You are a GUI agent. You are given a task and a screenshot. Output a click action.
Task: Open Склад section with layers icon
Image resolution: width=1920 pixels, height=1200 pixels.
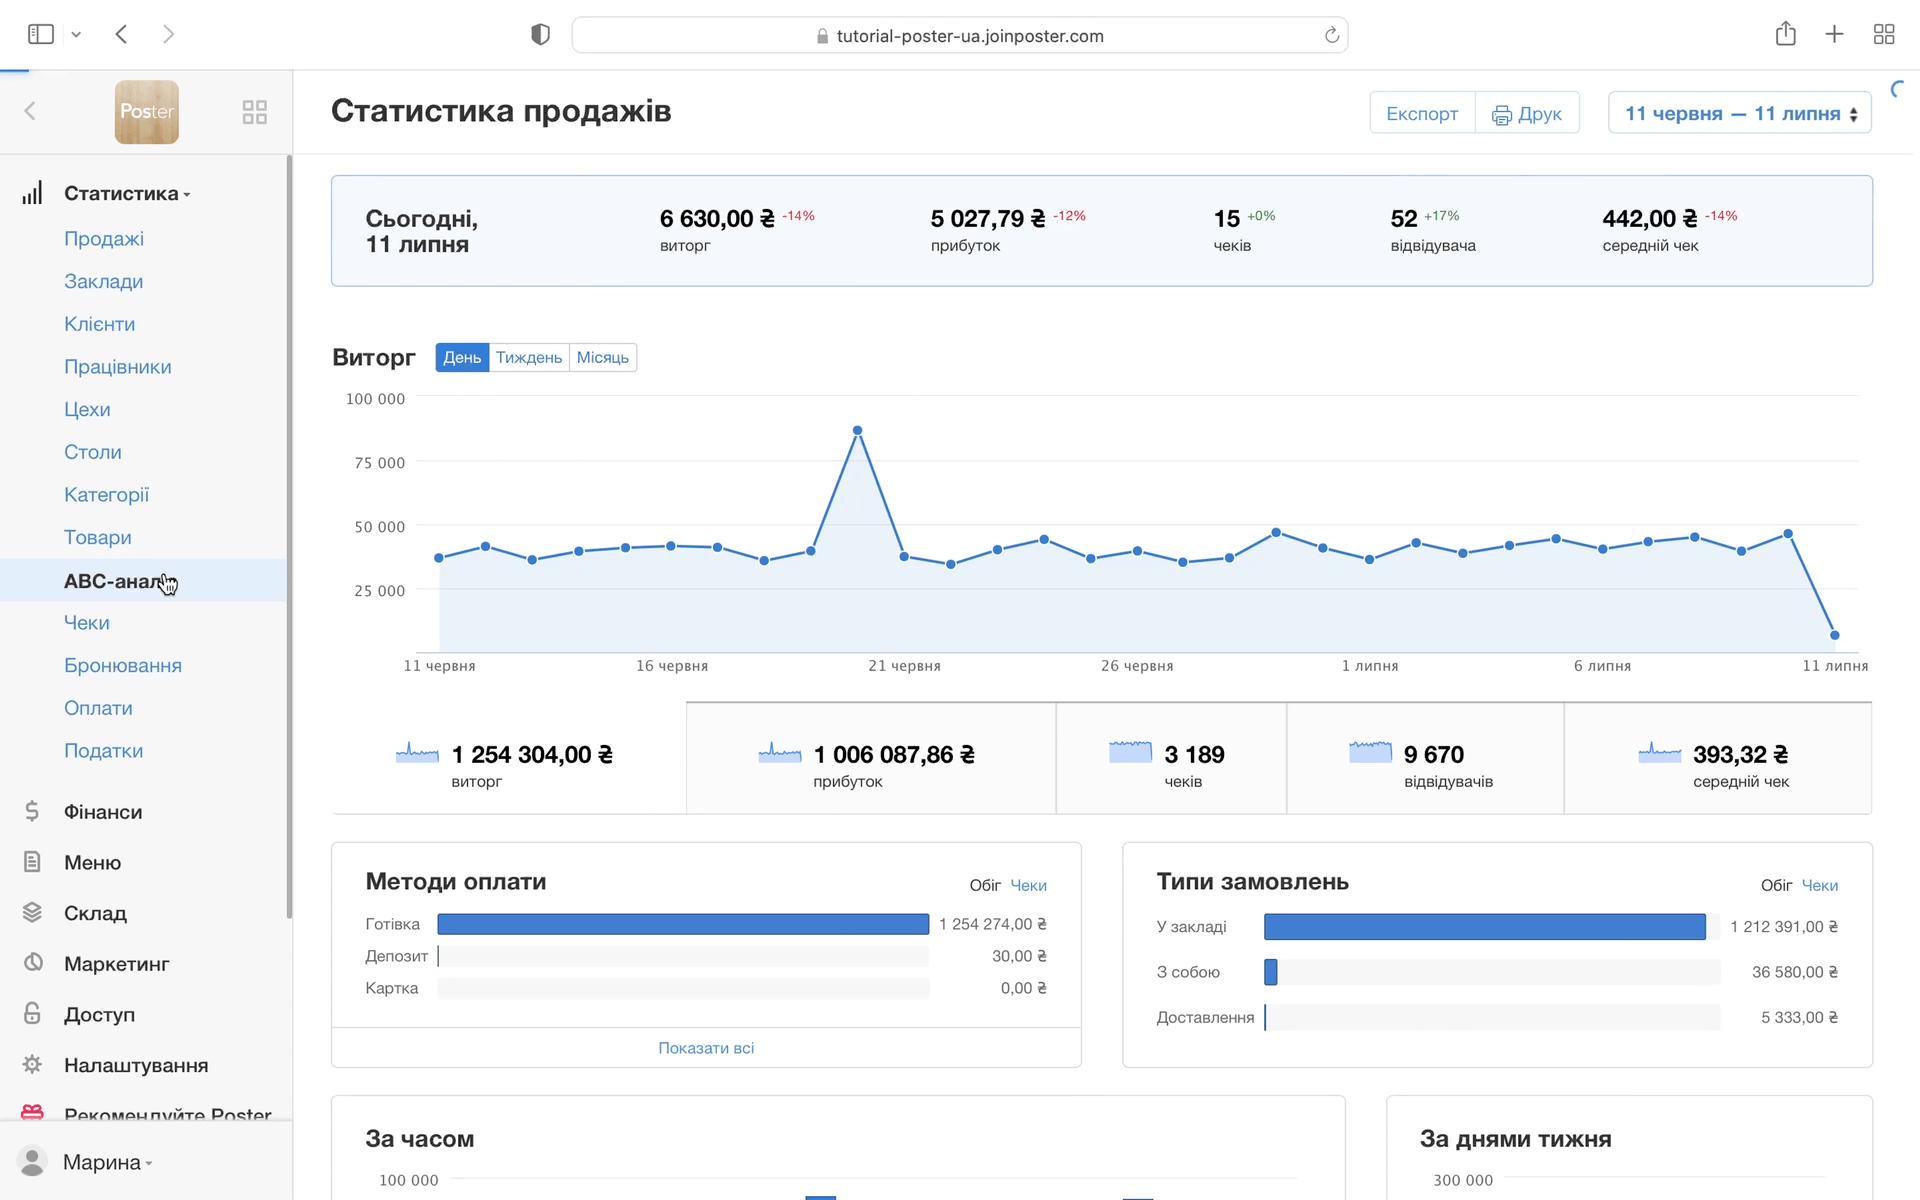pos(94,913)
